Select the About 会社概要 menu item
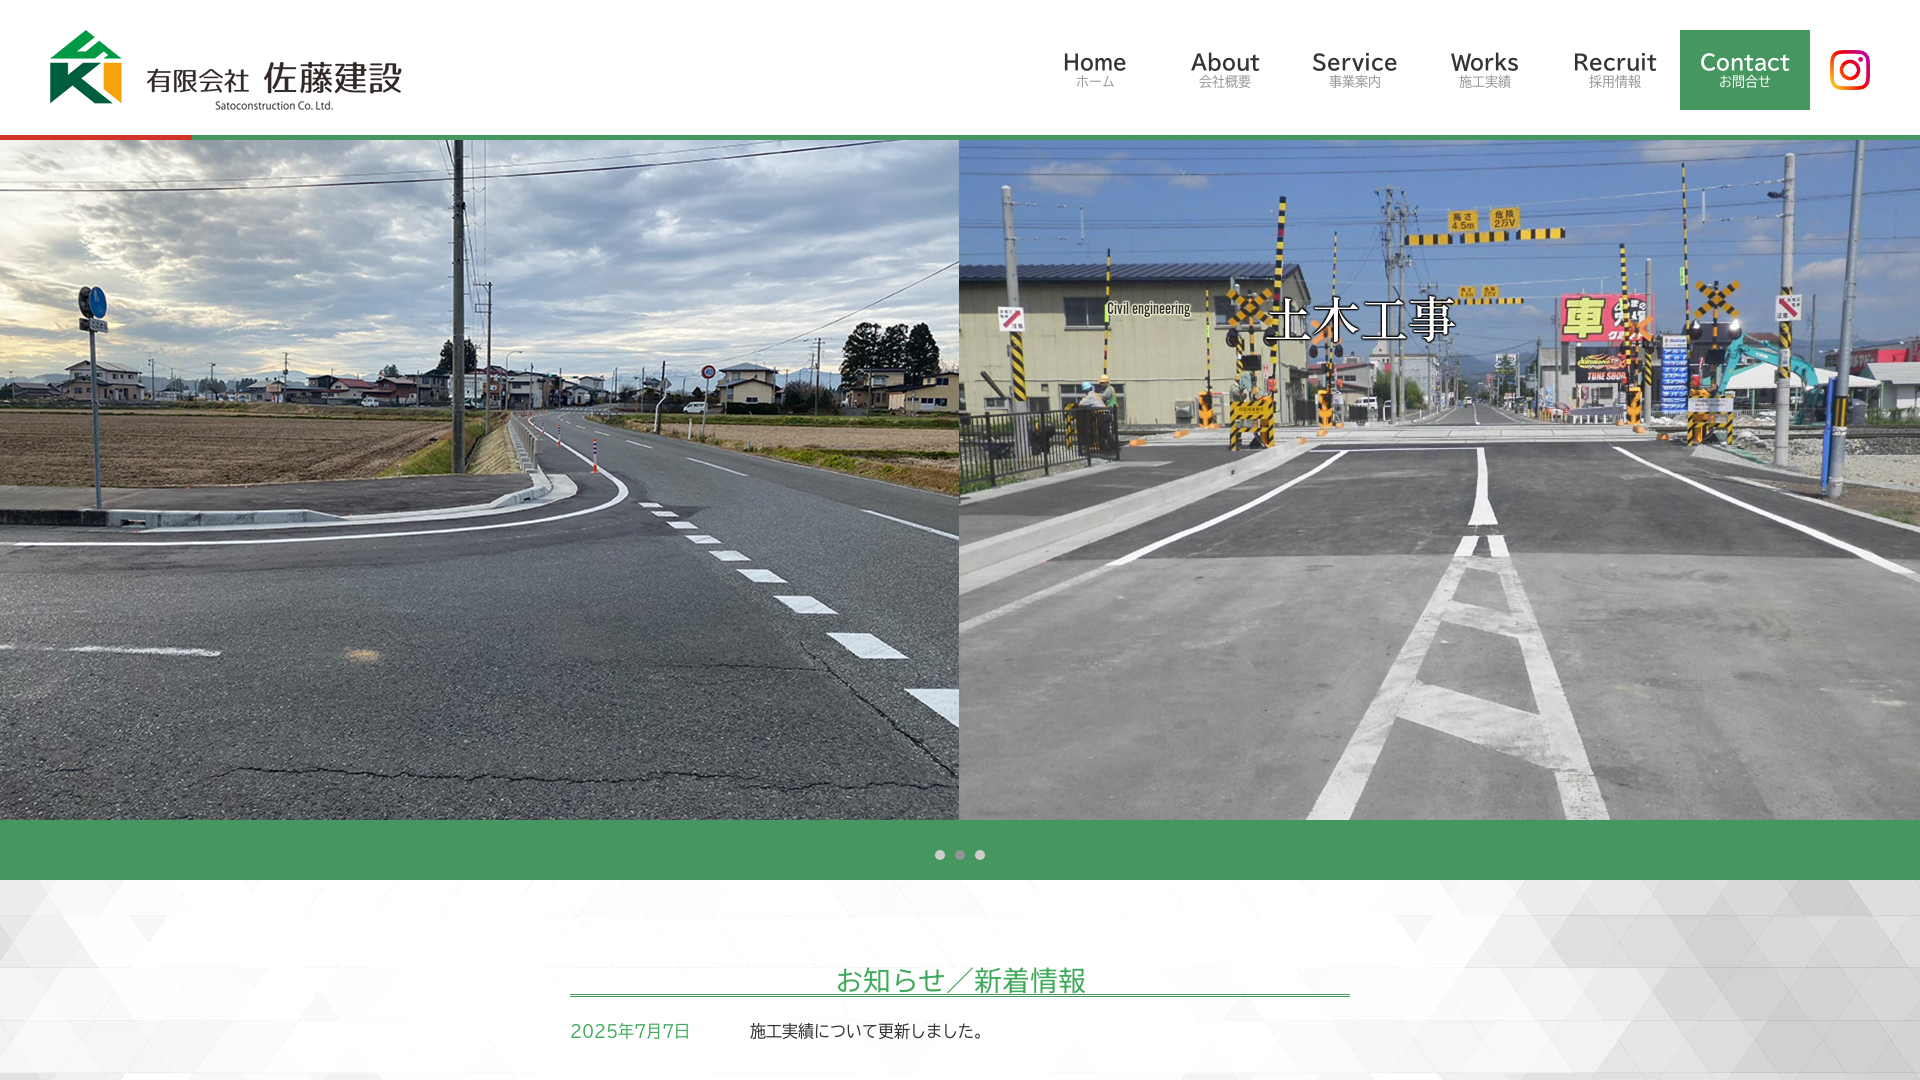 [1224, 69]
